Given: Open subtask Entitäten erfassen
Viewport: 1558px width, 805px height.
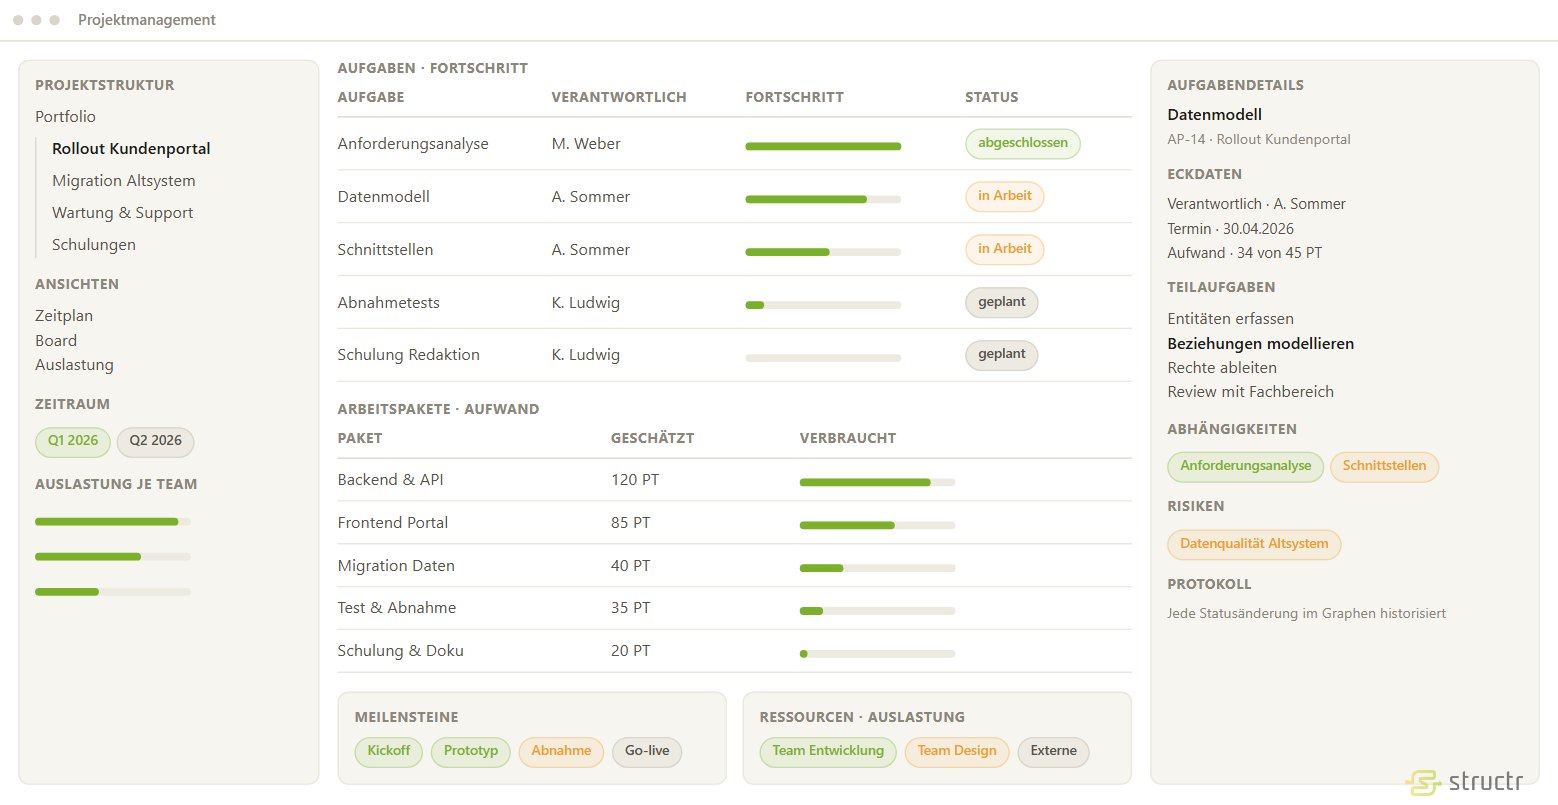Looking at the screenshot, I should 1231,319.
